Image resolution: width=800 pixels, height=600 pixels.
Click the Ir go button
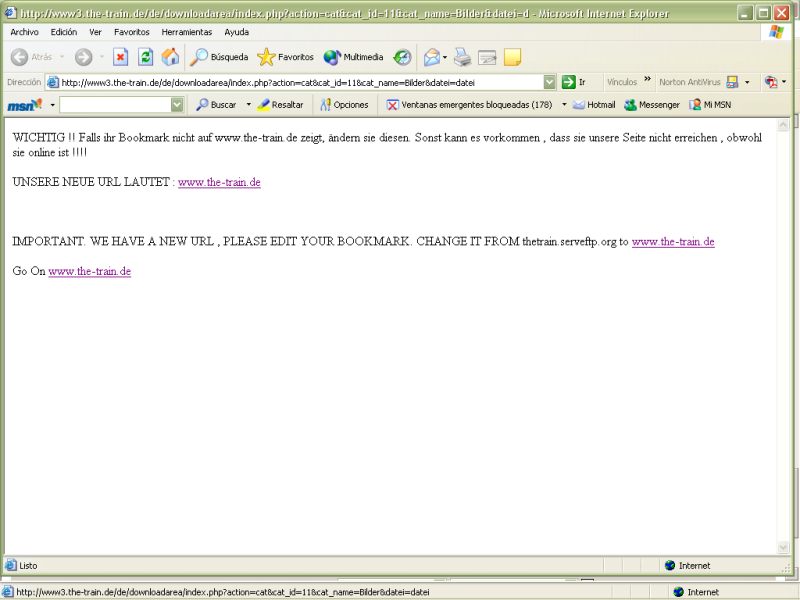[x=573, y=82]
